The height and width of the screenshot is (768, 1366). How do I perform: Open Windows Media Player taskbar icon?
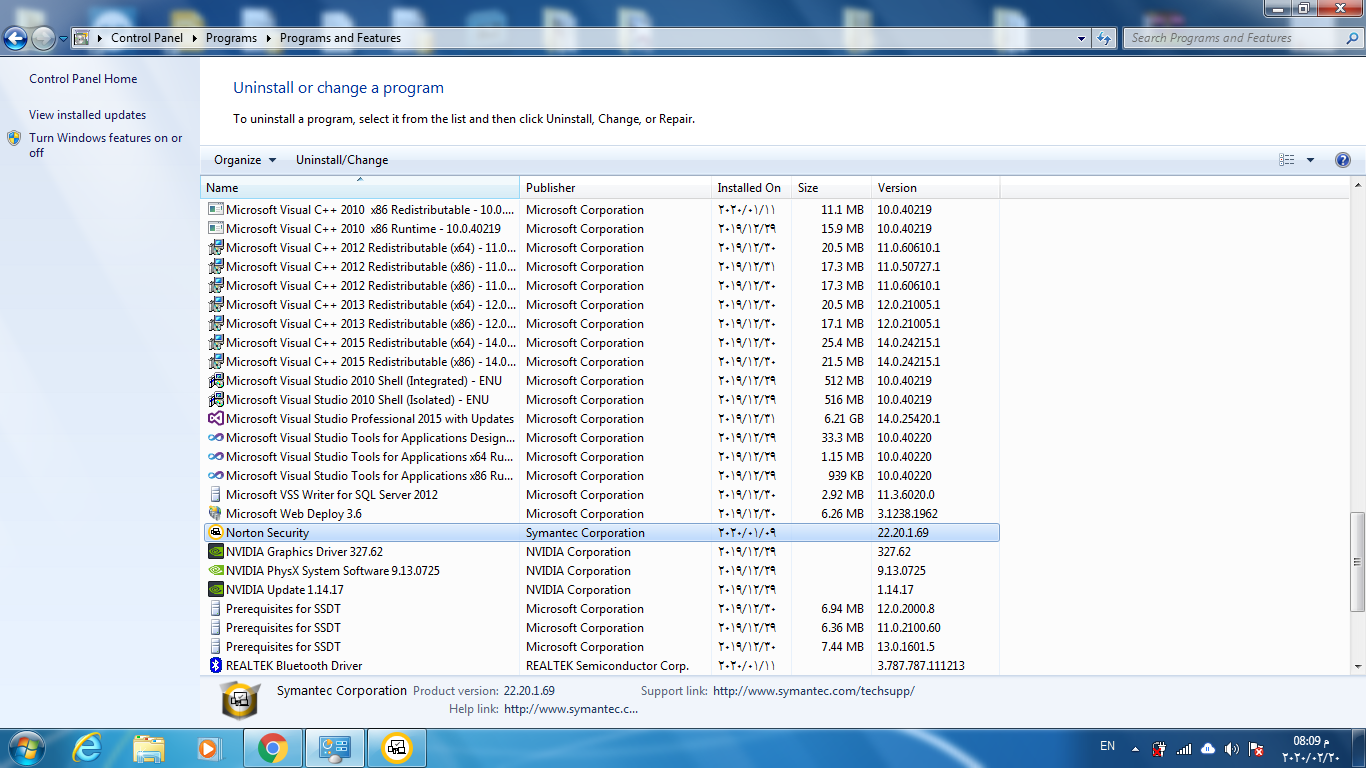209,748
